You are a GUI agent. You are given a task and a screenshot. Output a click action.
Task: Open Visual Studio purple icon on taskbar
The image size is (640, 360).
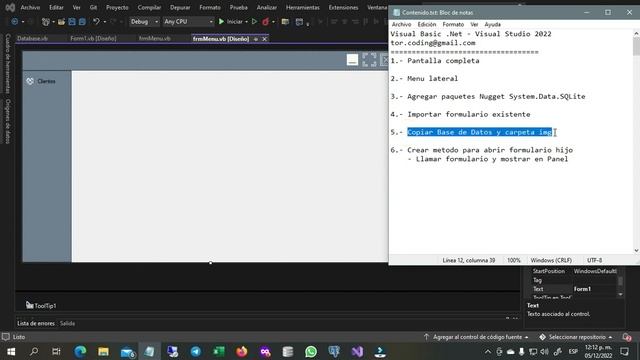coord(357,351)
